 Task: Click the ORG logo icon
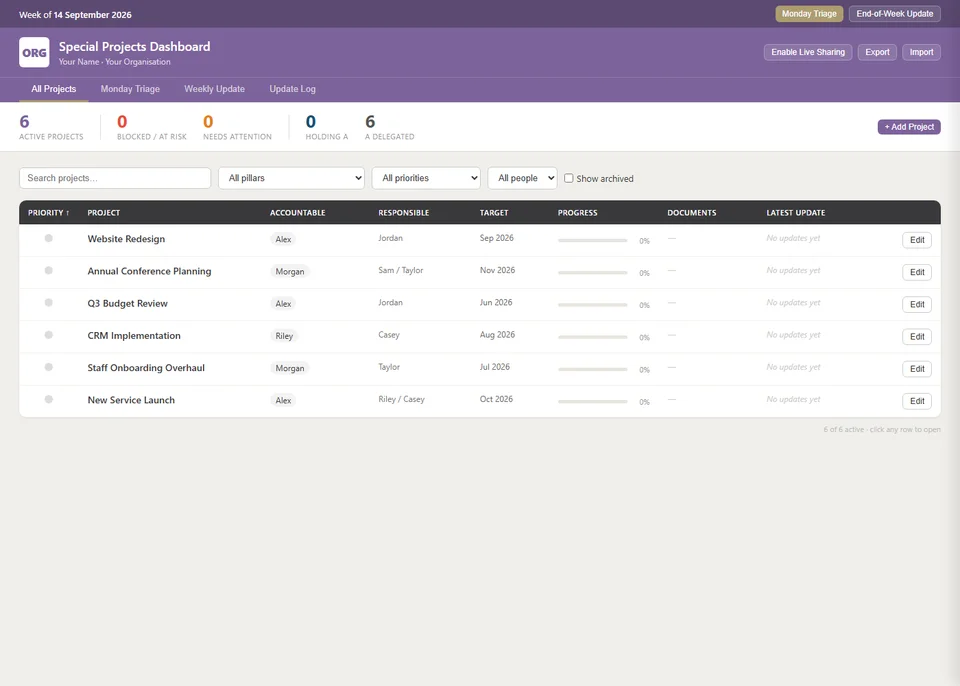pyautogui.click(x=34, y=53)
